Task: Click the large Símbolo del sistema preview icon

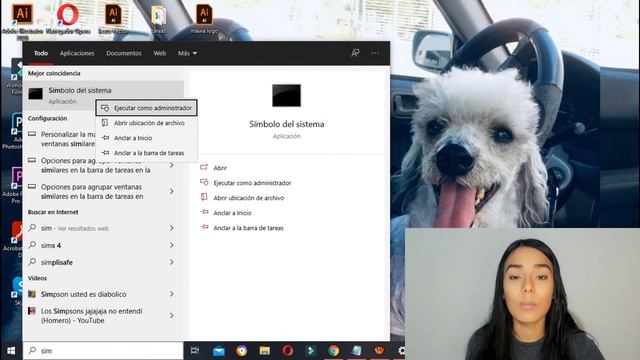Action: pyautogui.click(x=286, y=96)
